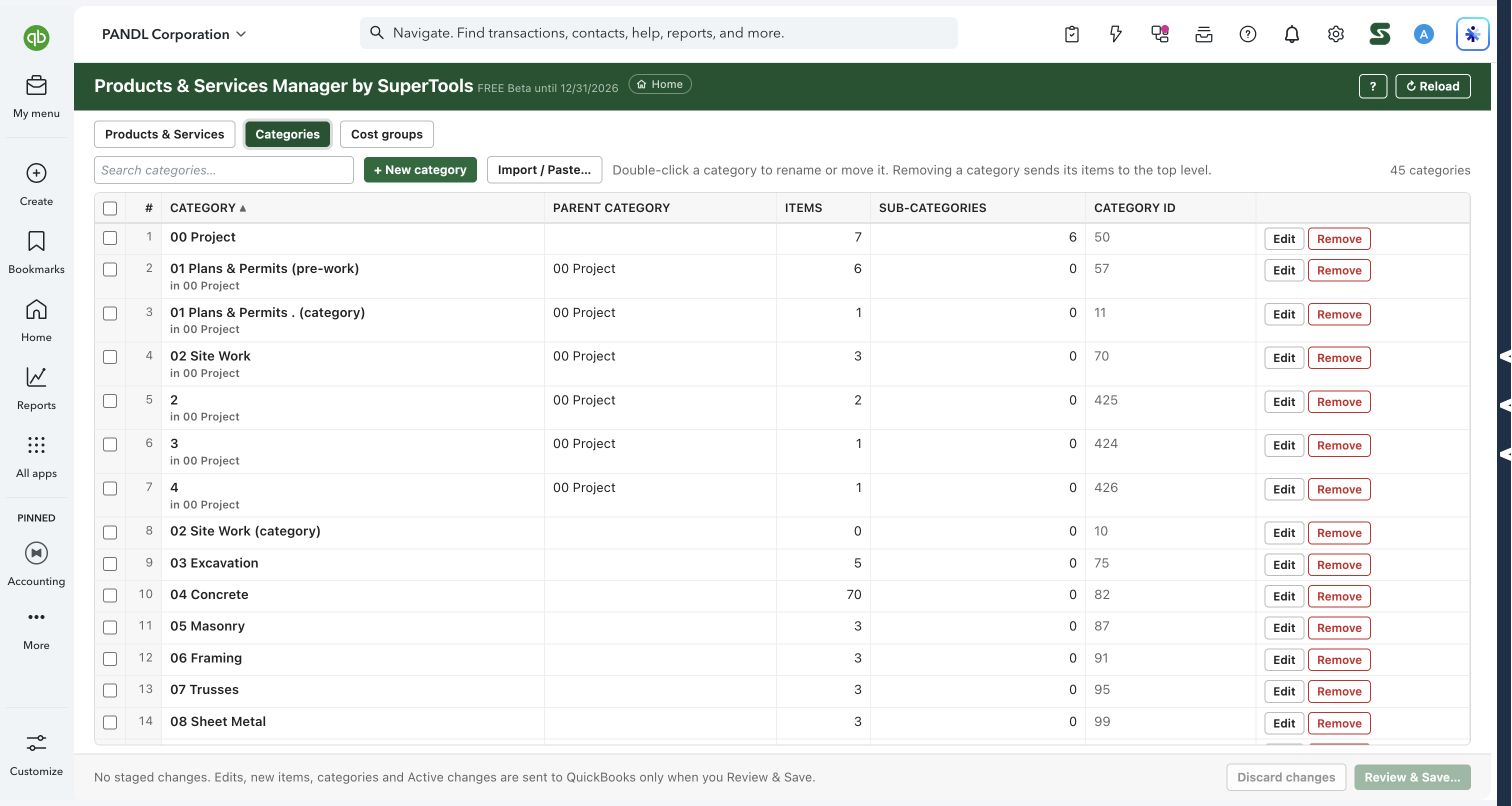Screen dimensions: 1512x806
Task: Switch to Products & Services tab
Action: pyautogui.click(x=165, y=134)
